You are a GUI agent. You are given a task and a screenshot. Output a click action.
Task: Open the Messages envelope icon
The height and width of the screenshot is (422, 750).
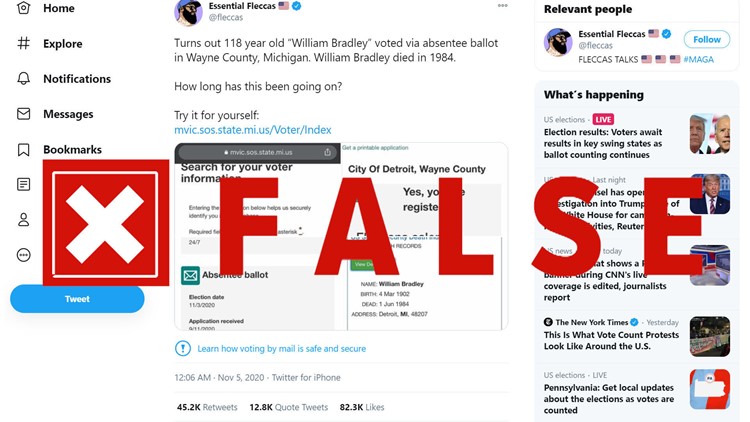click(23, 114)
